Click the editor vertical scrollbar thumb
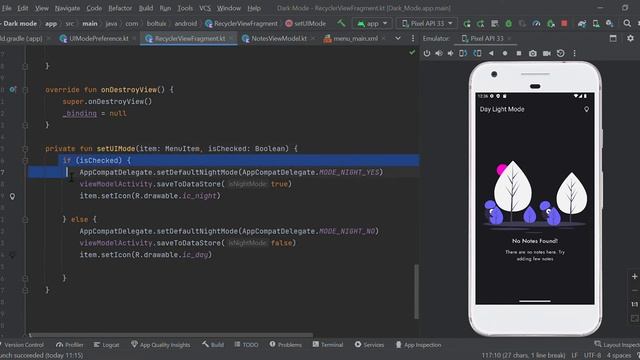The width and height of the screenshot is (640, 360). 416,291
